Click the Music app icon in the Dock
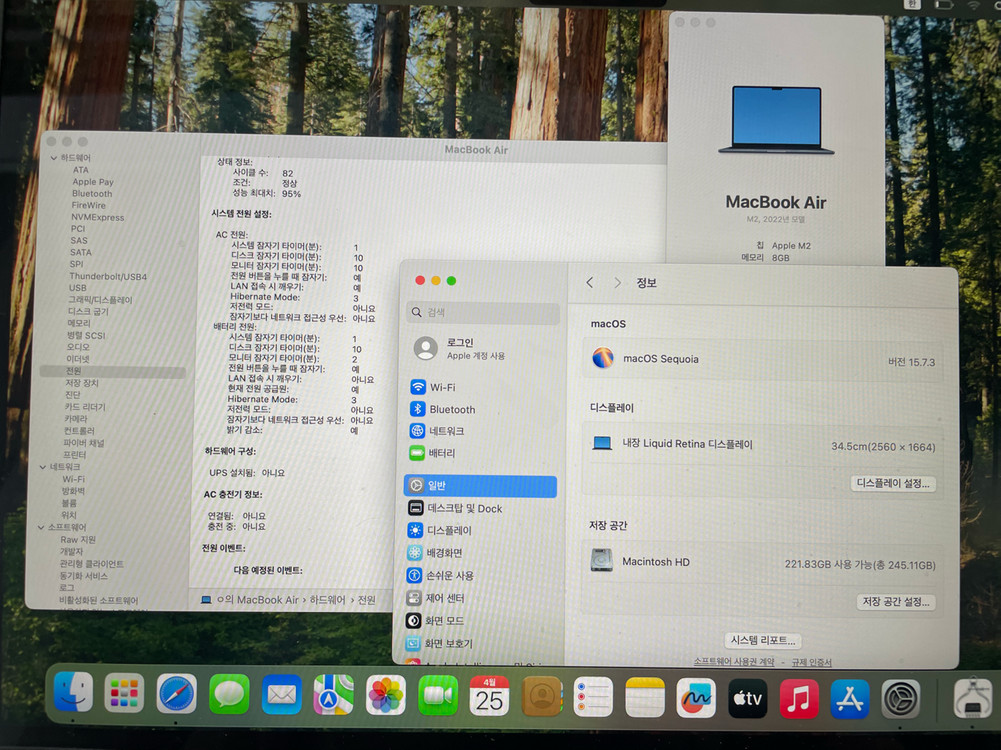Image resolution: width=1001 pixels, height=750 pixels. [x=798, y=699]
